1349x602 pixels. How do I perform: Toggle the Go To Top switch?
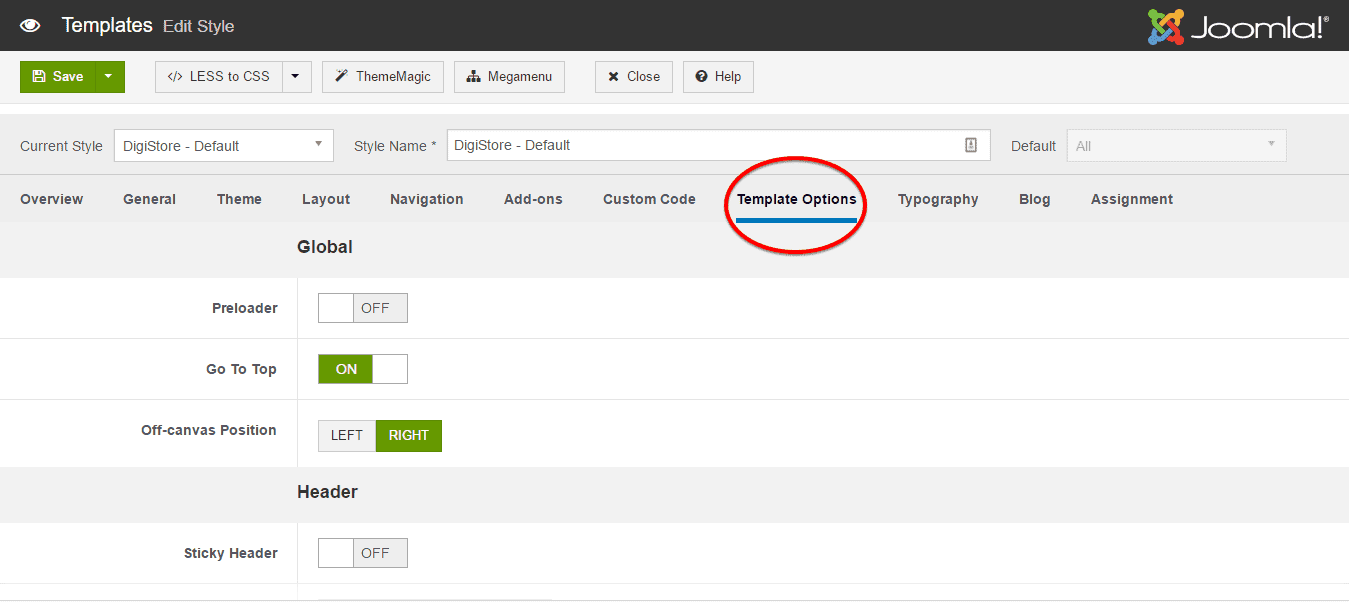[x=362, y=369]
